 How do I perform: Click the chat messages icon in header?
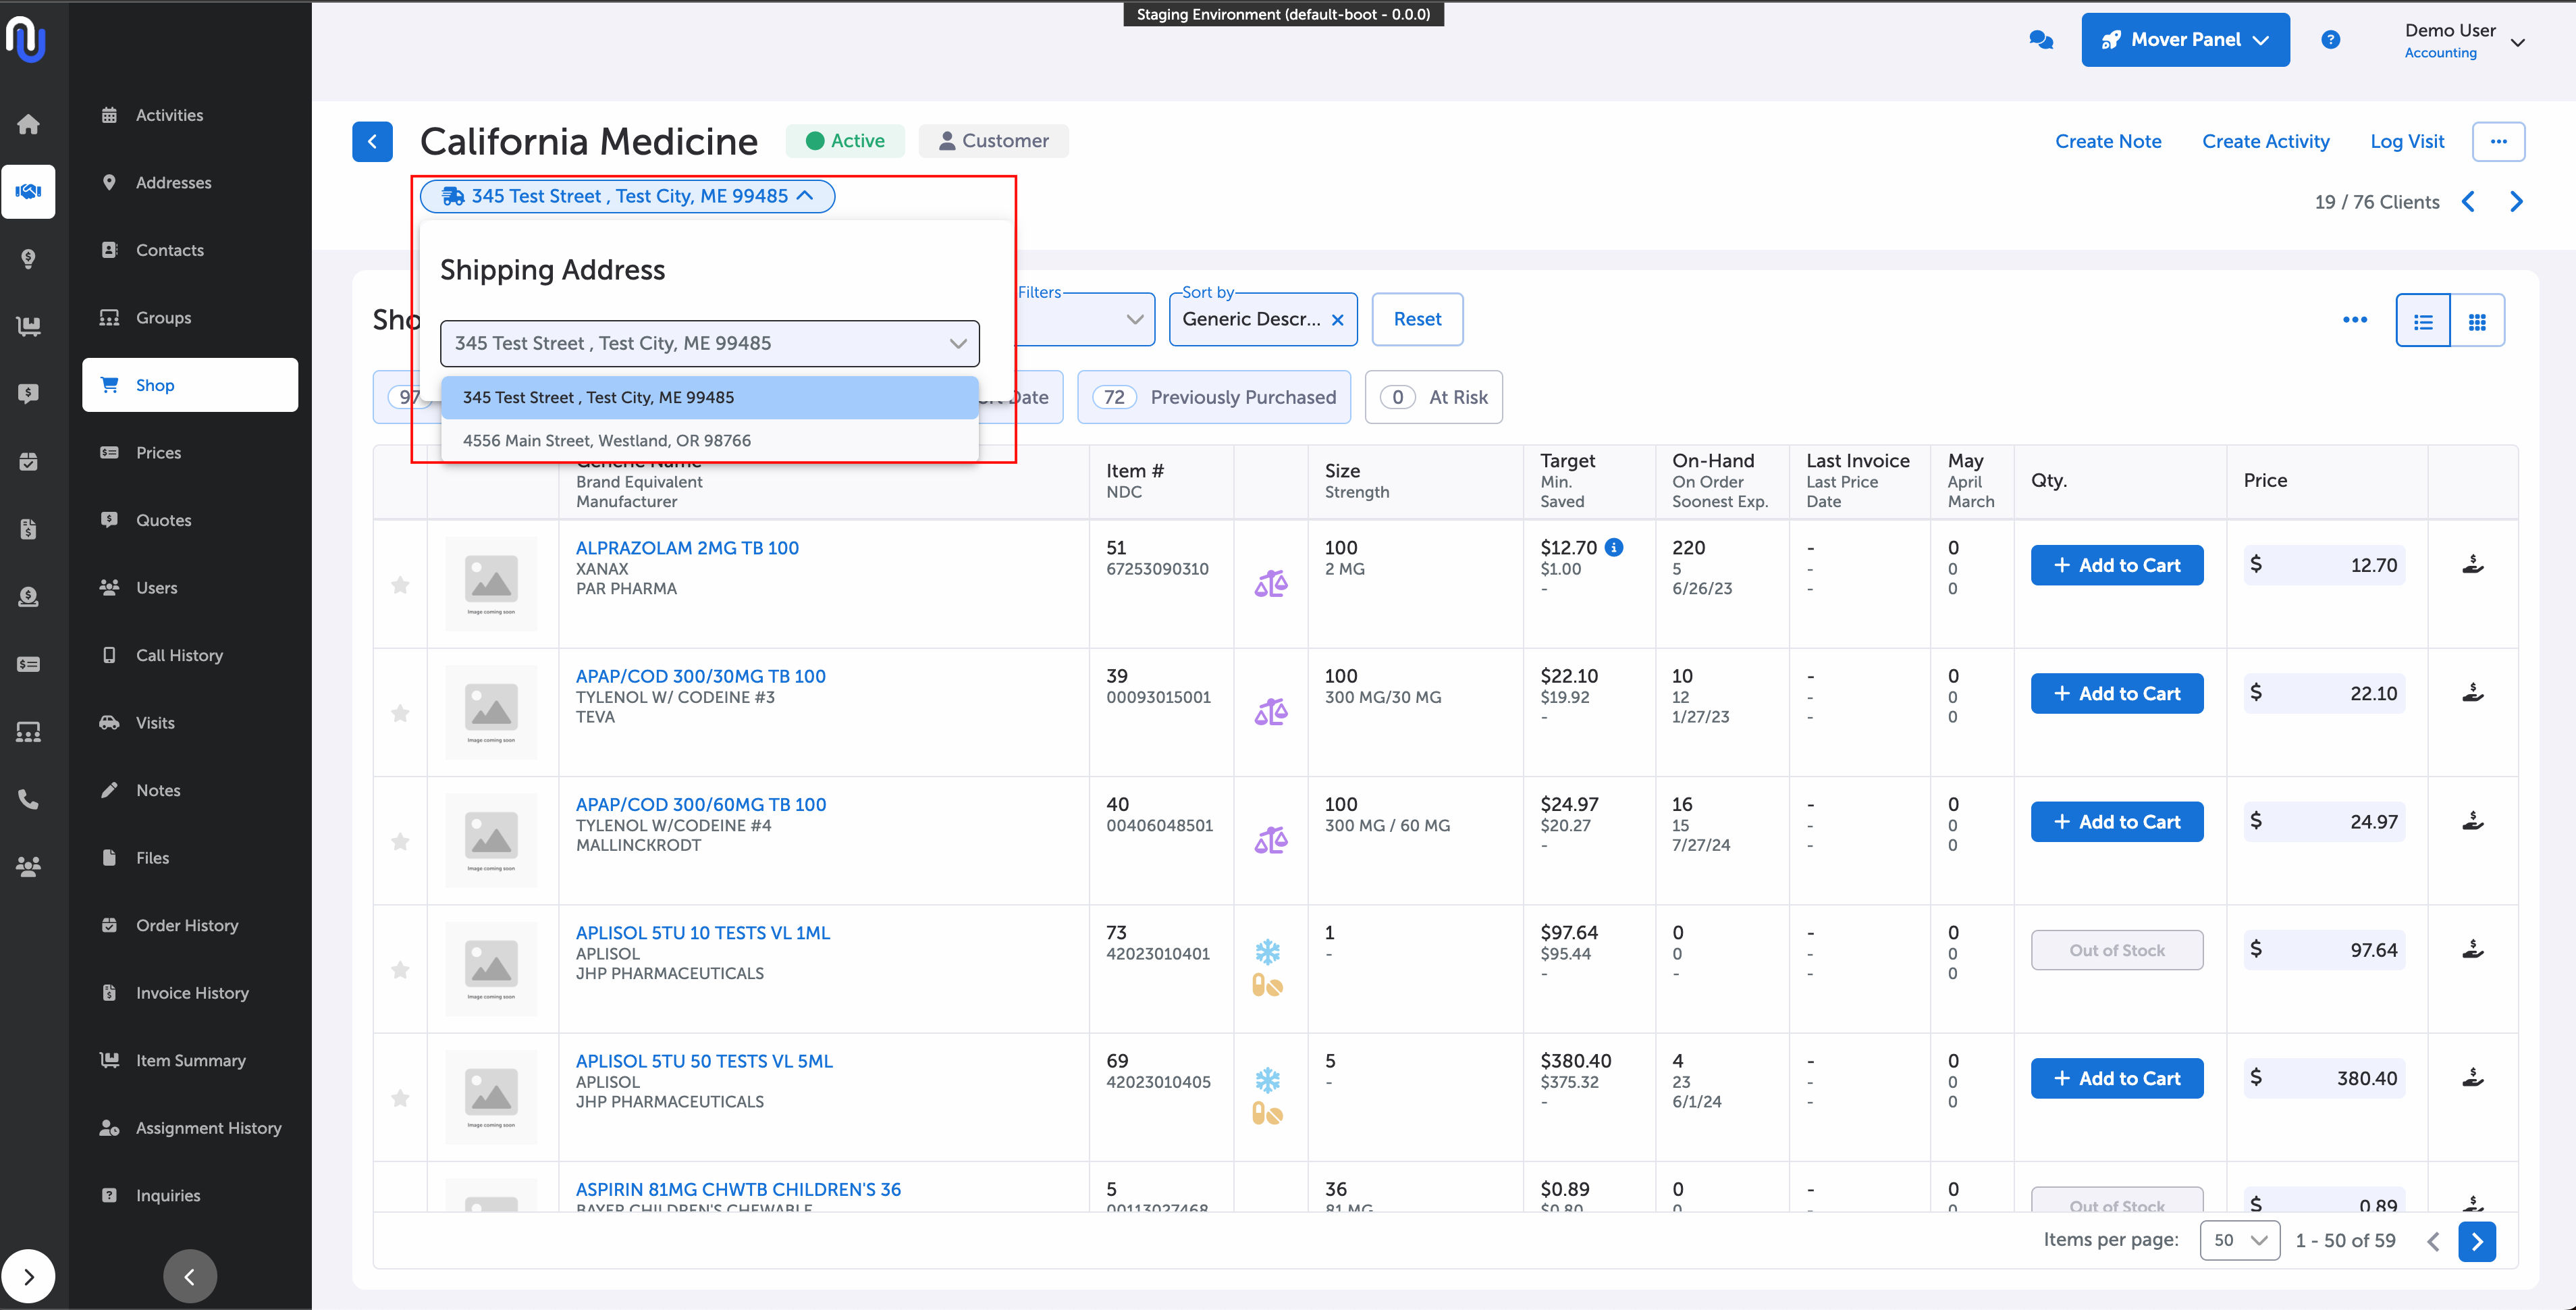(x=2041, y=40)
